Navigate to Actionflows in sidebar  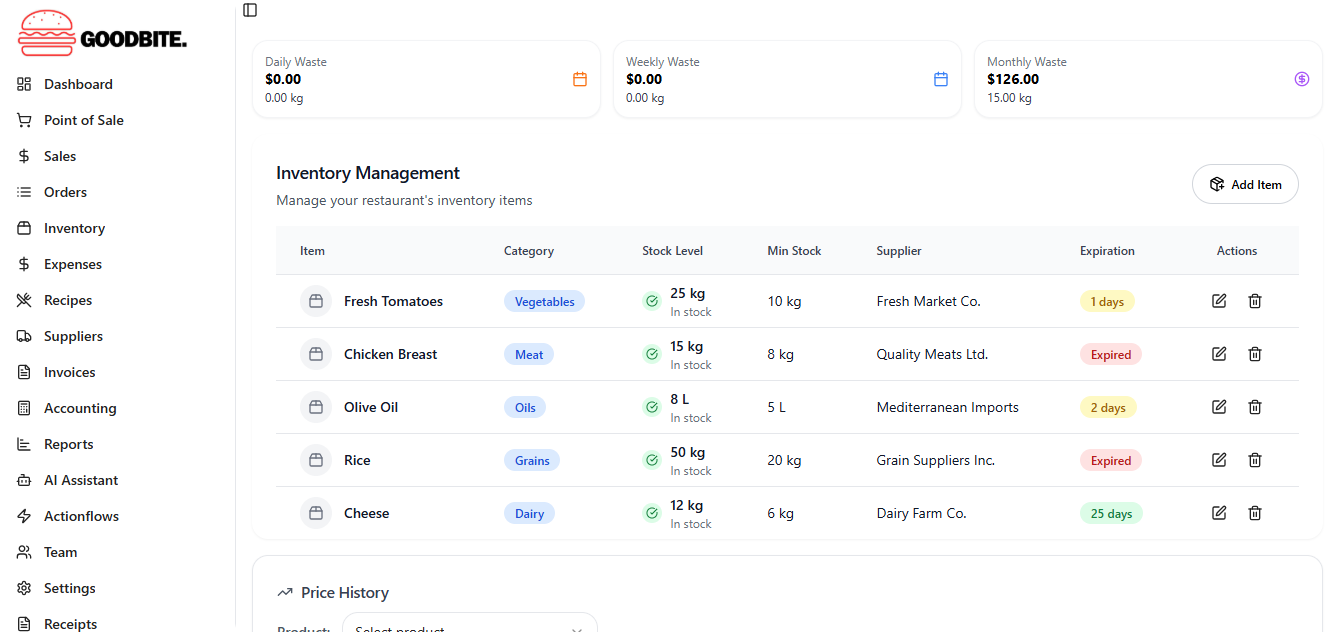coord(81,516)
